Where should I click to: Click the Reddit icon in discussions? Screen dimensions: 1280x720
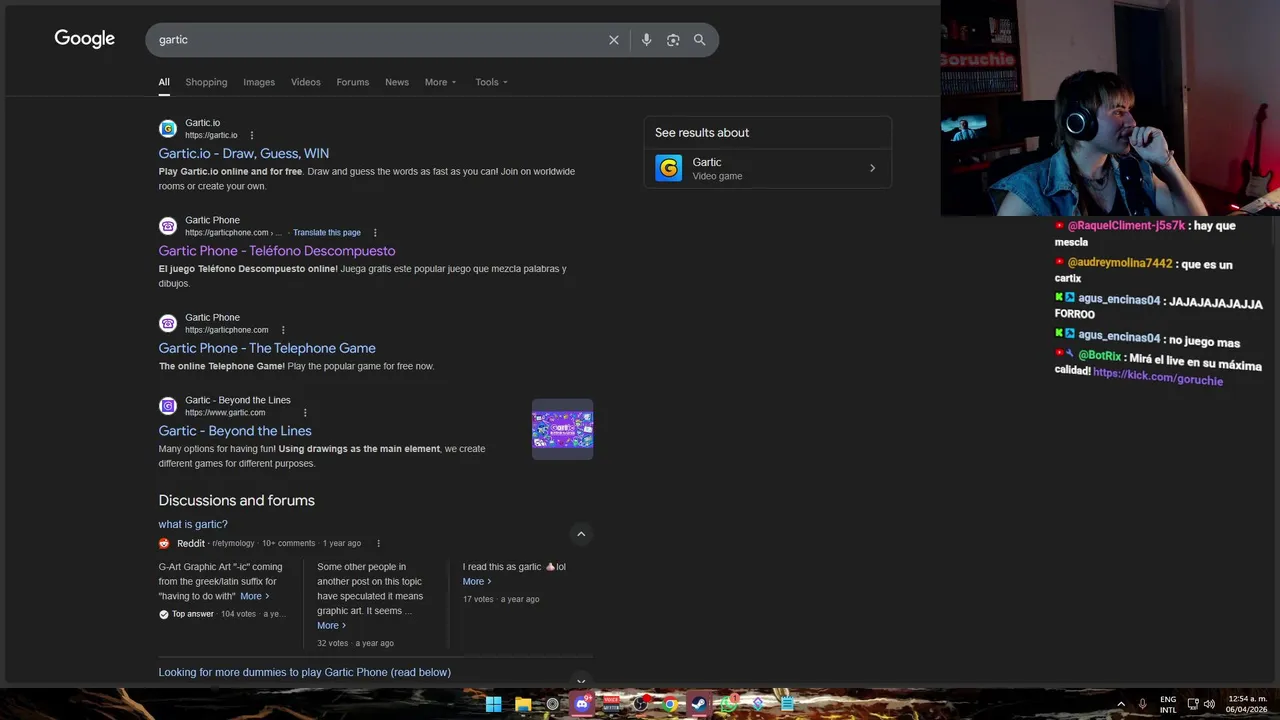click(x=164, y=543)
